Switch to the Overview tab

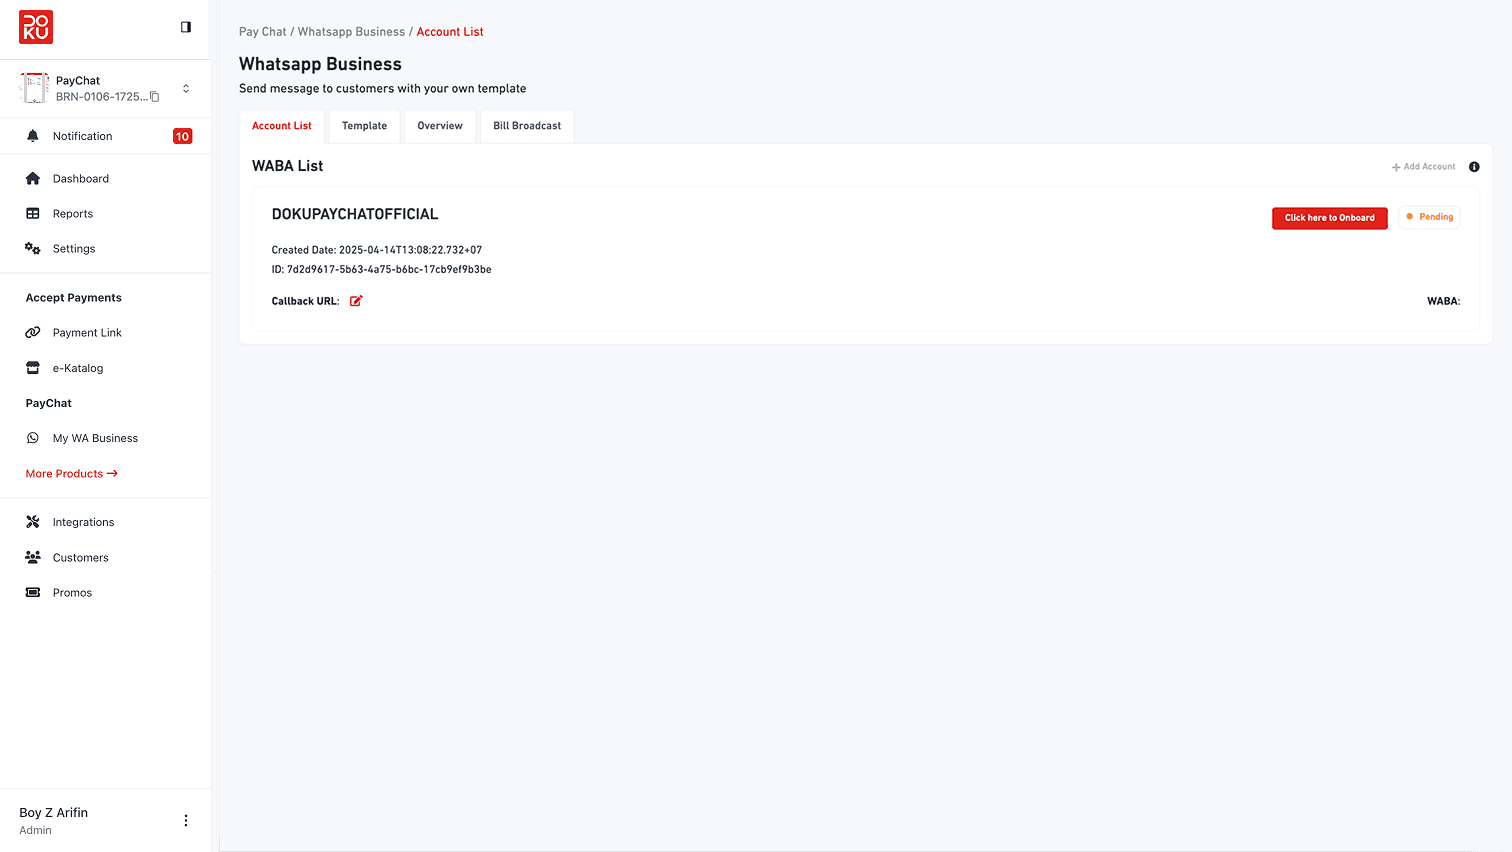tap(440, 126)
